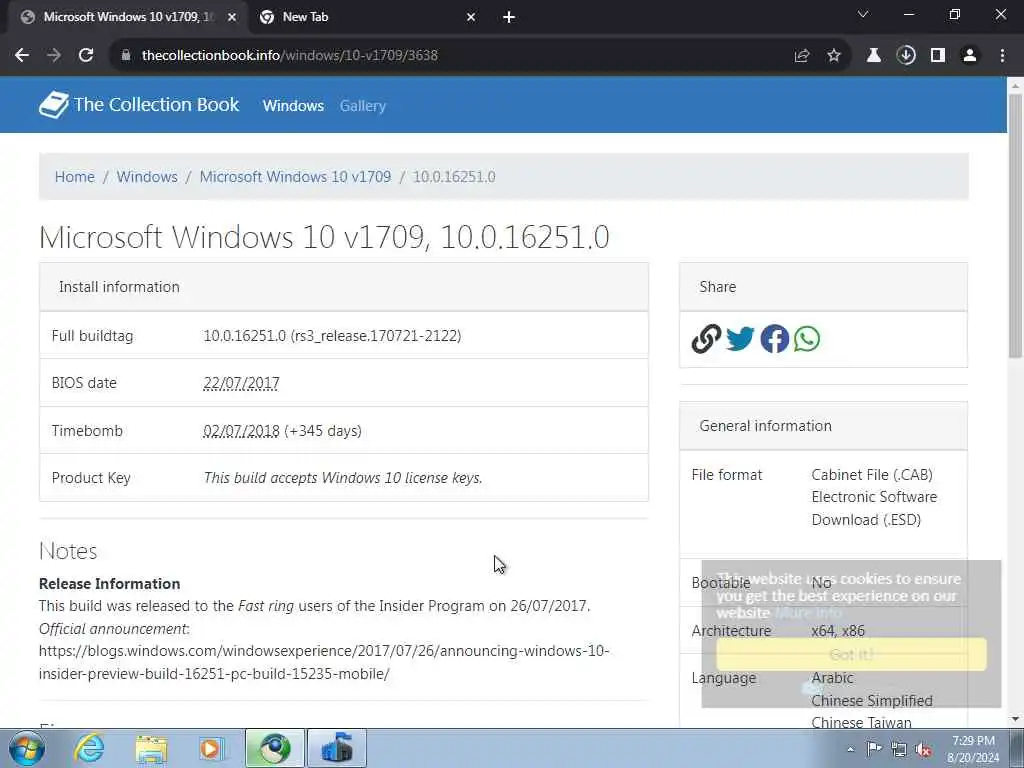Toggle the side panel icon
Image resolution: width=1024 pixels, height=768 pixels.
point(938,56)
